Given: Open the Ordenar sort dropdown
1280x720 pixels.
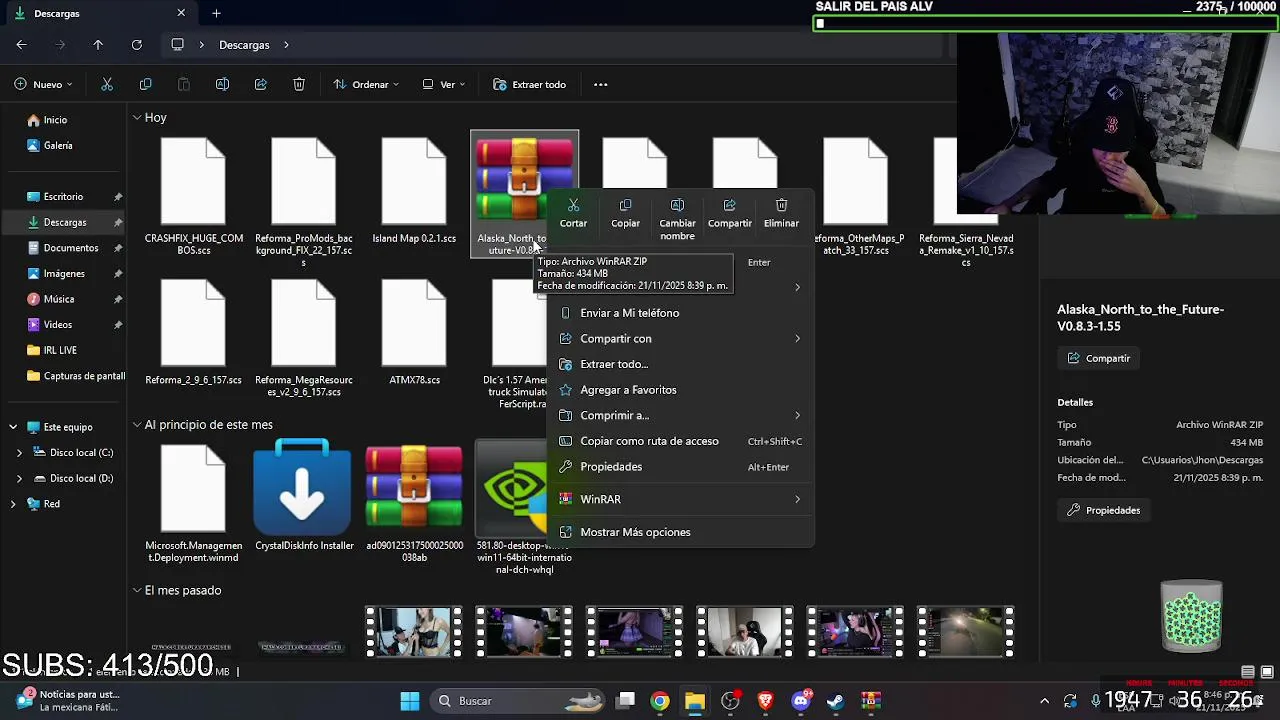Looking at the screenshot, I should [366, 85].
